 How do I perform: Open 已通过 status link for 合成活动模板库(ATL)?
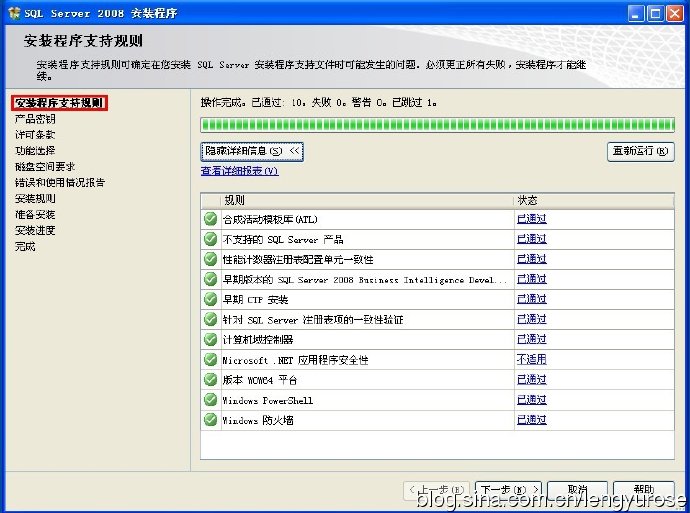(532, 219)
